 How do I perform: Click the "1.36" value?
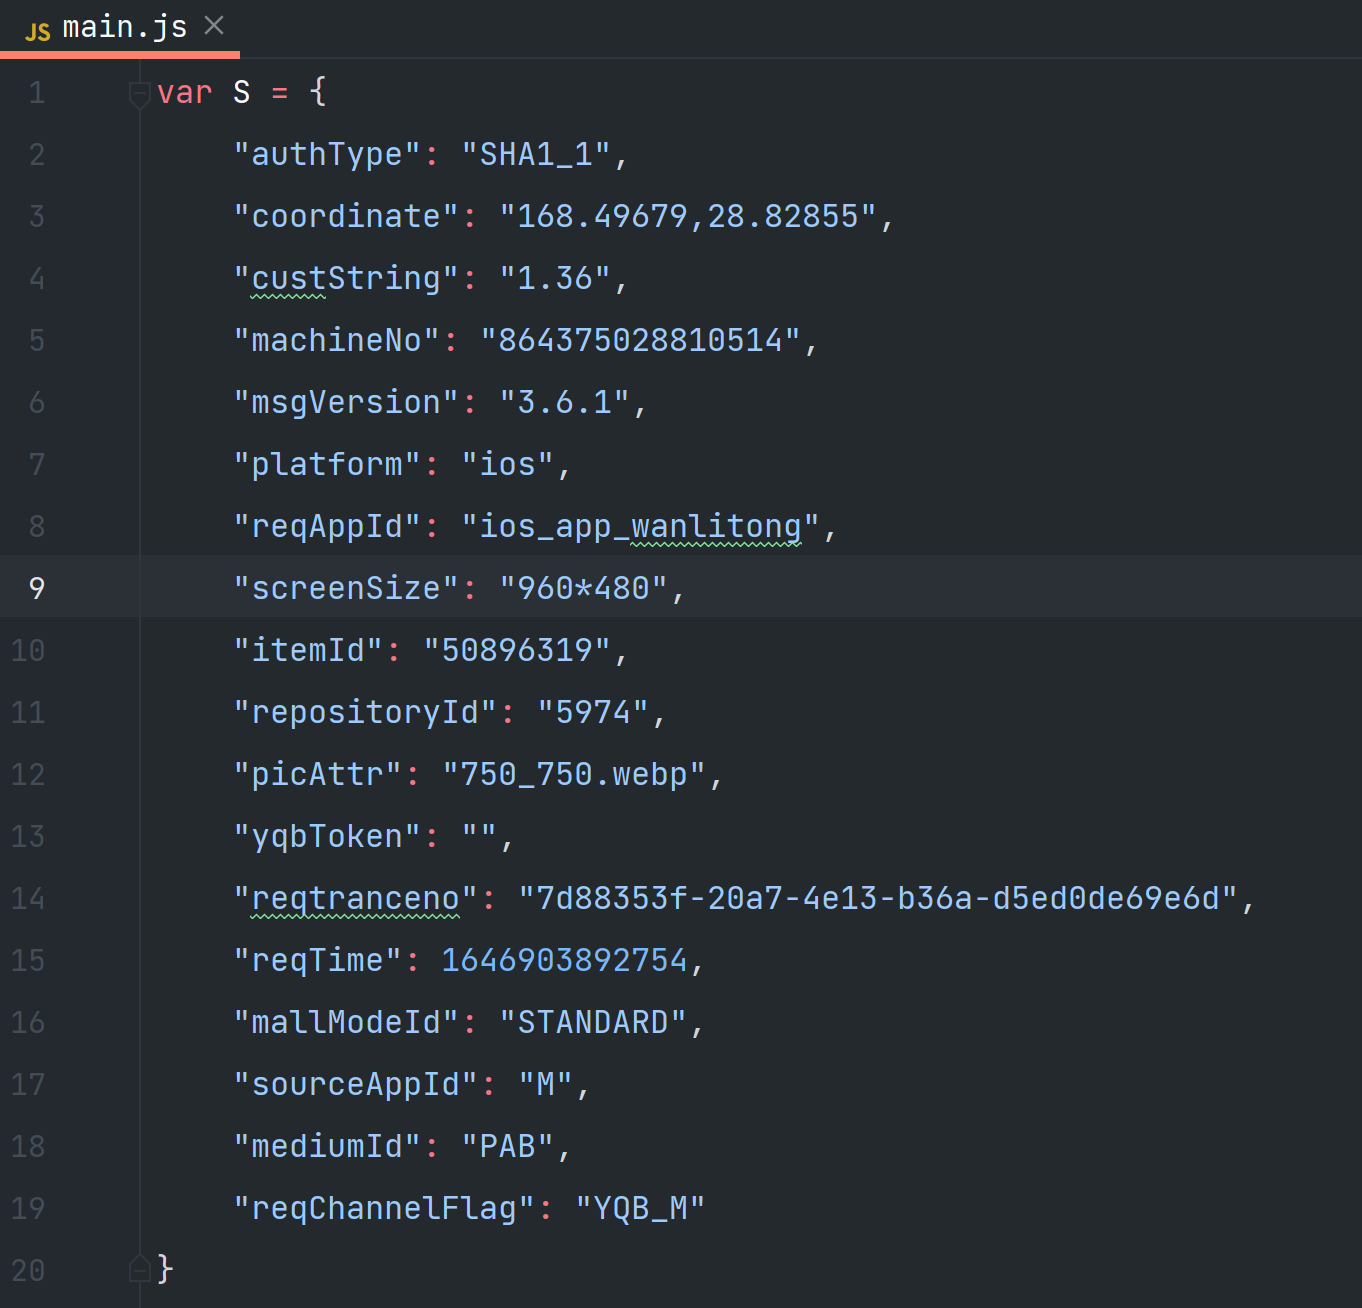click(555, 279)
